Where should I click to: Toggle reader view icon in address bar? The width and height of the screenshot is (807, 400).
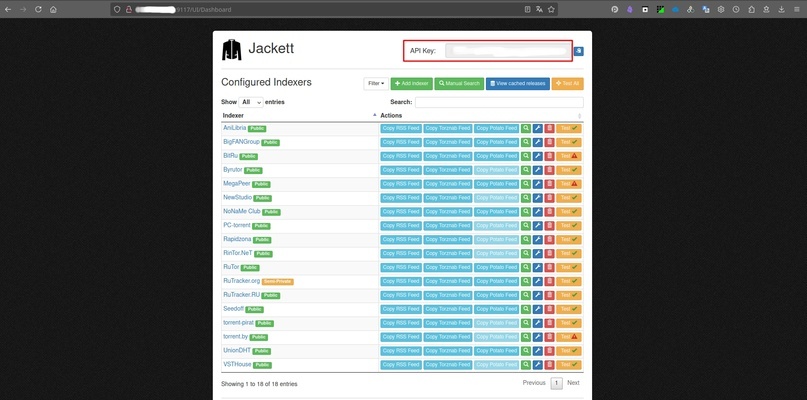tap(528, 9)
